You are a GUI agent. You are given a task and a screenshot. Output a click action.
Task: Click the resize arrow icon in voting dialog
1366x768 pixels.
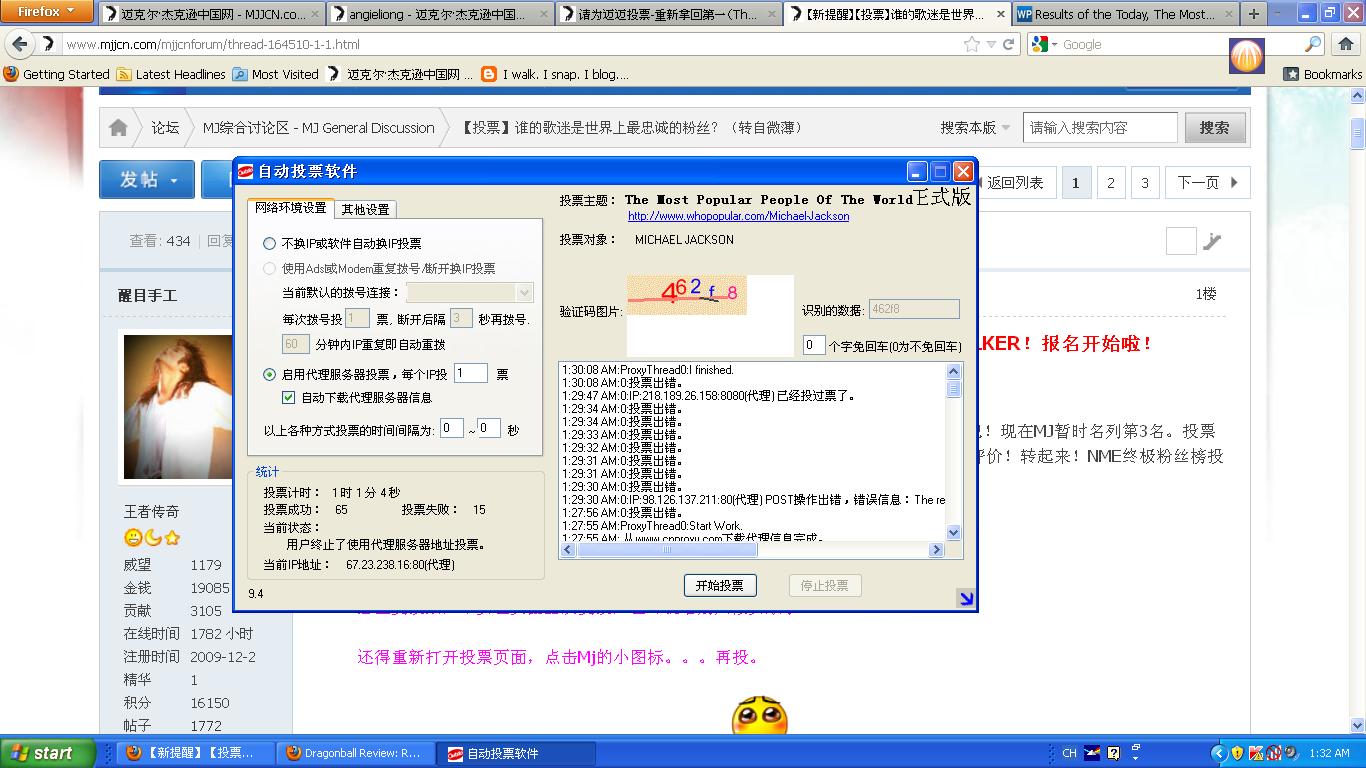[965, 598]
